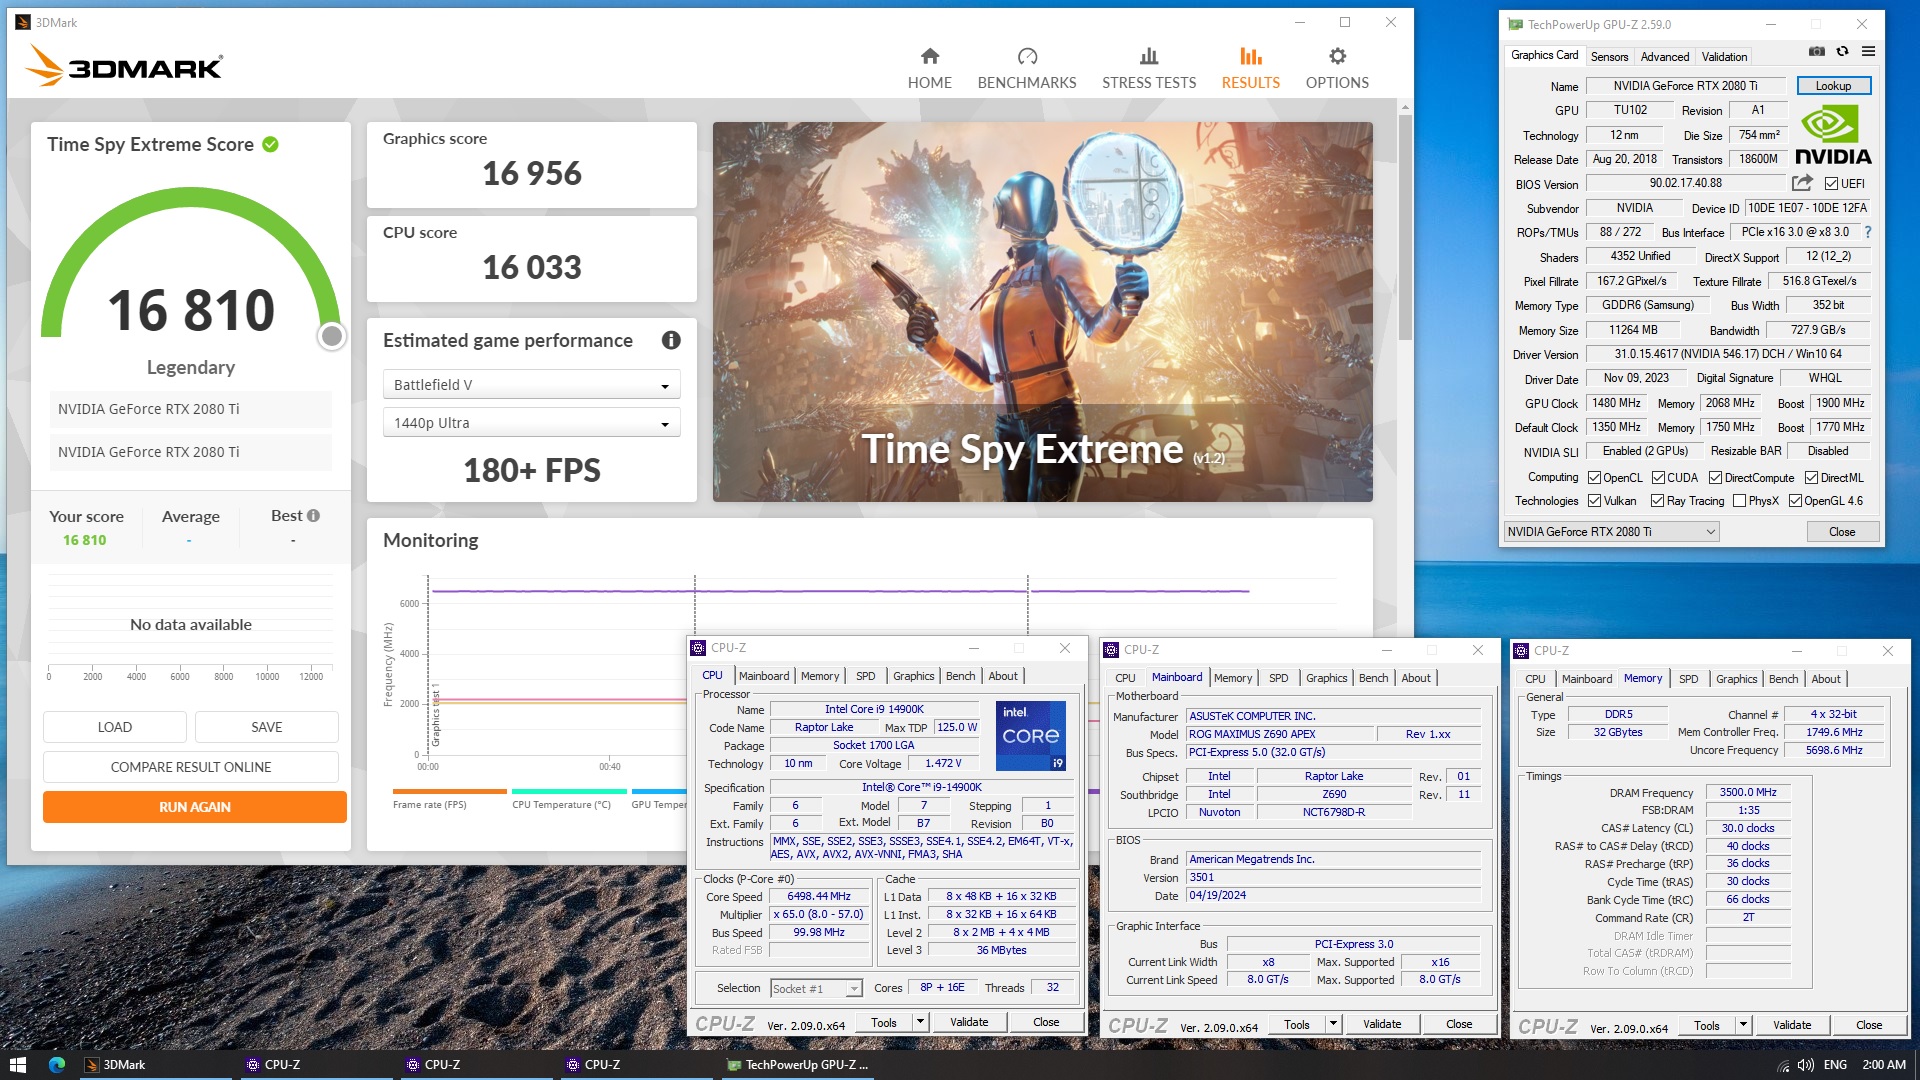Click the taskbar clock showing 2:00 AM
The height and width of the screenshot is (1080, 1920).
pyautogui.click(x=1884, y=1065)
